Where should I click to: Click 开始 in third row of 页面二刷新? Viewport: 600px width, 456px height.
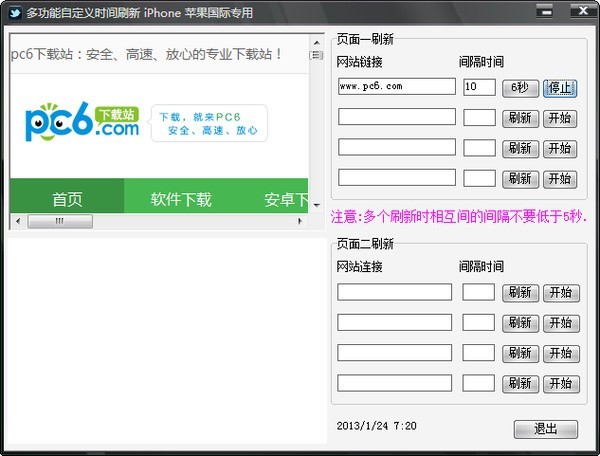tap(561, 354)
